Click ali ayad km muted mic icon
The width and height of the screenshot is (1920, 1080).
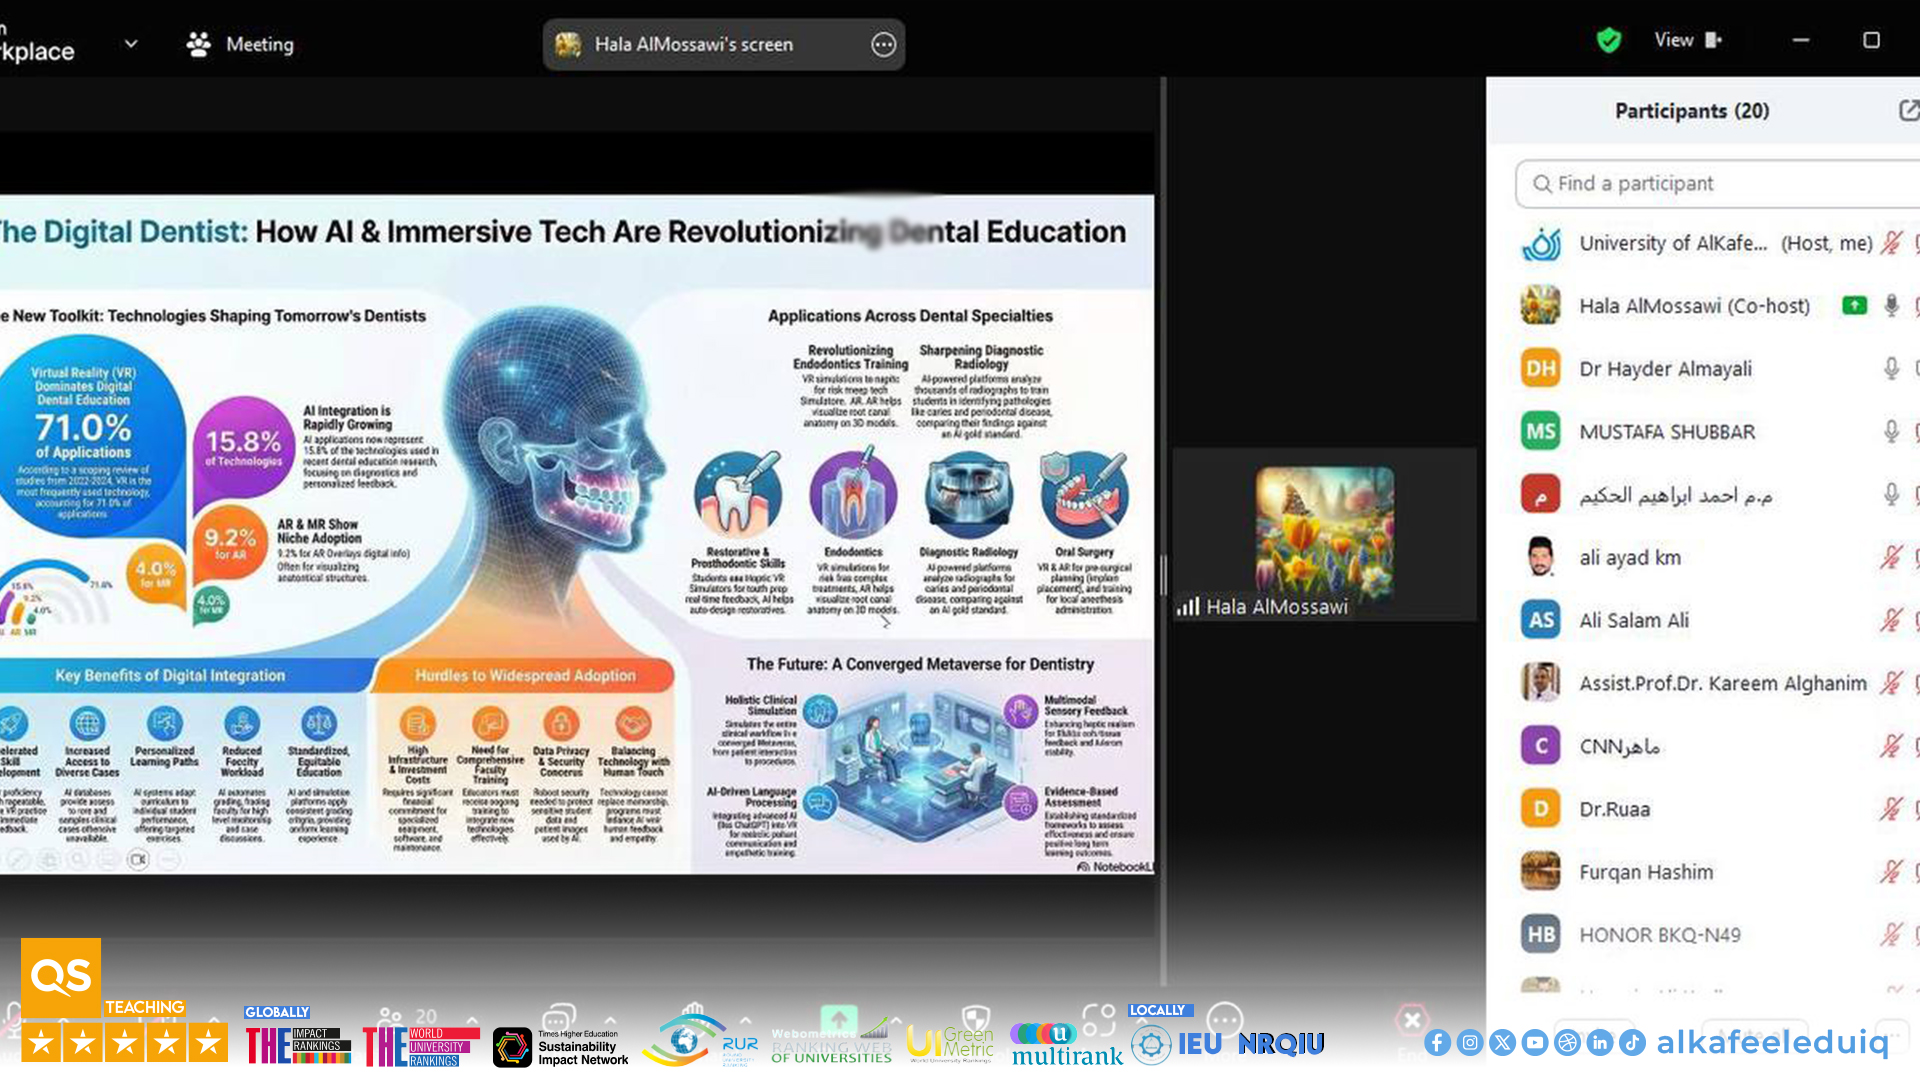click(1890, 558)
